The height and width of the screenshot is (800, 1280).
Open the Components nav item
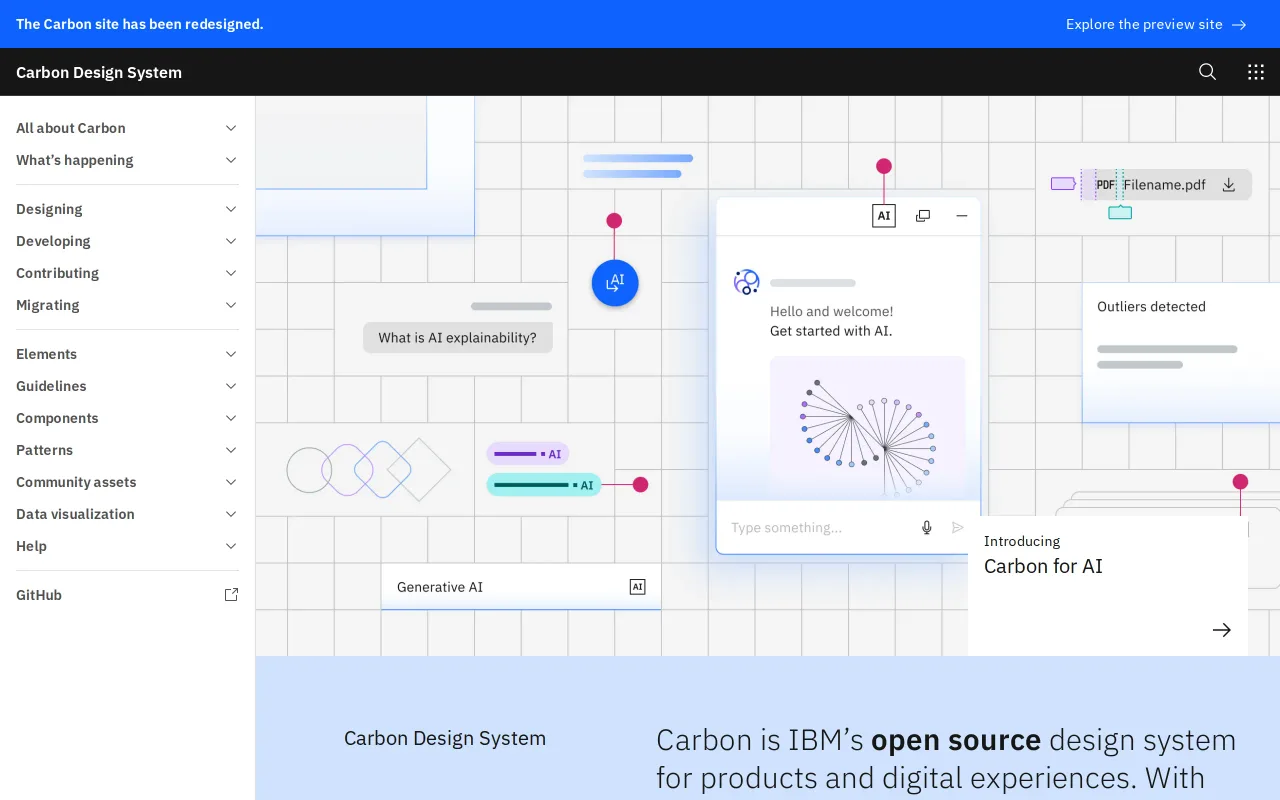128,418
